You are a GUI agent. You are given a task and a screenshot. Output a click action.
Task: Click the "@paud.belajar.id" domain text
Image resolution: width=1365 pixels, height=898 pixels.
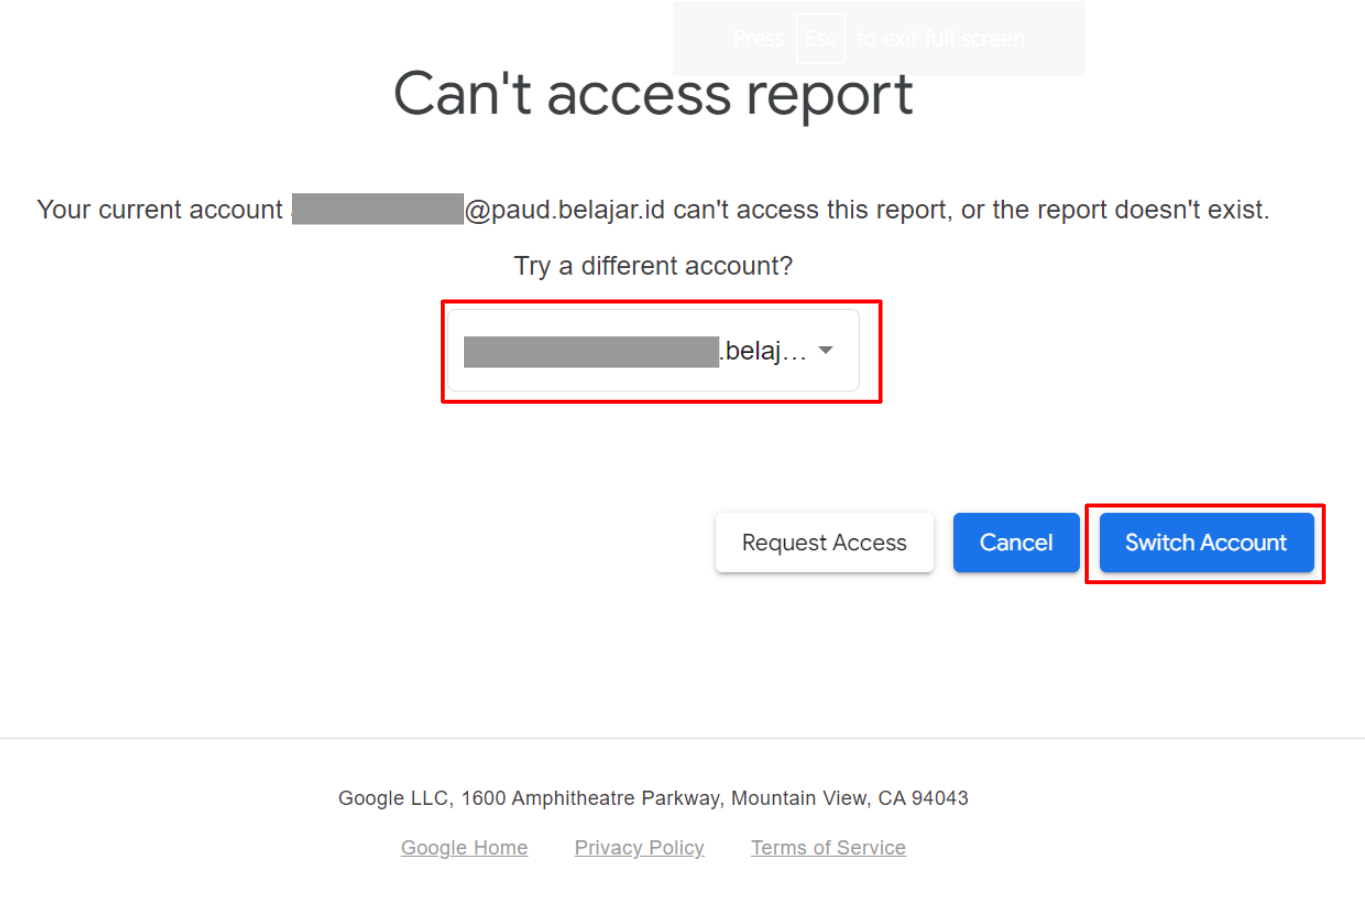(565, 210)
